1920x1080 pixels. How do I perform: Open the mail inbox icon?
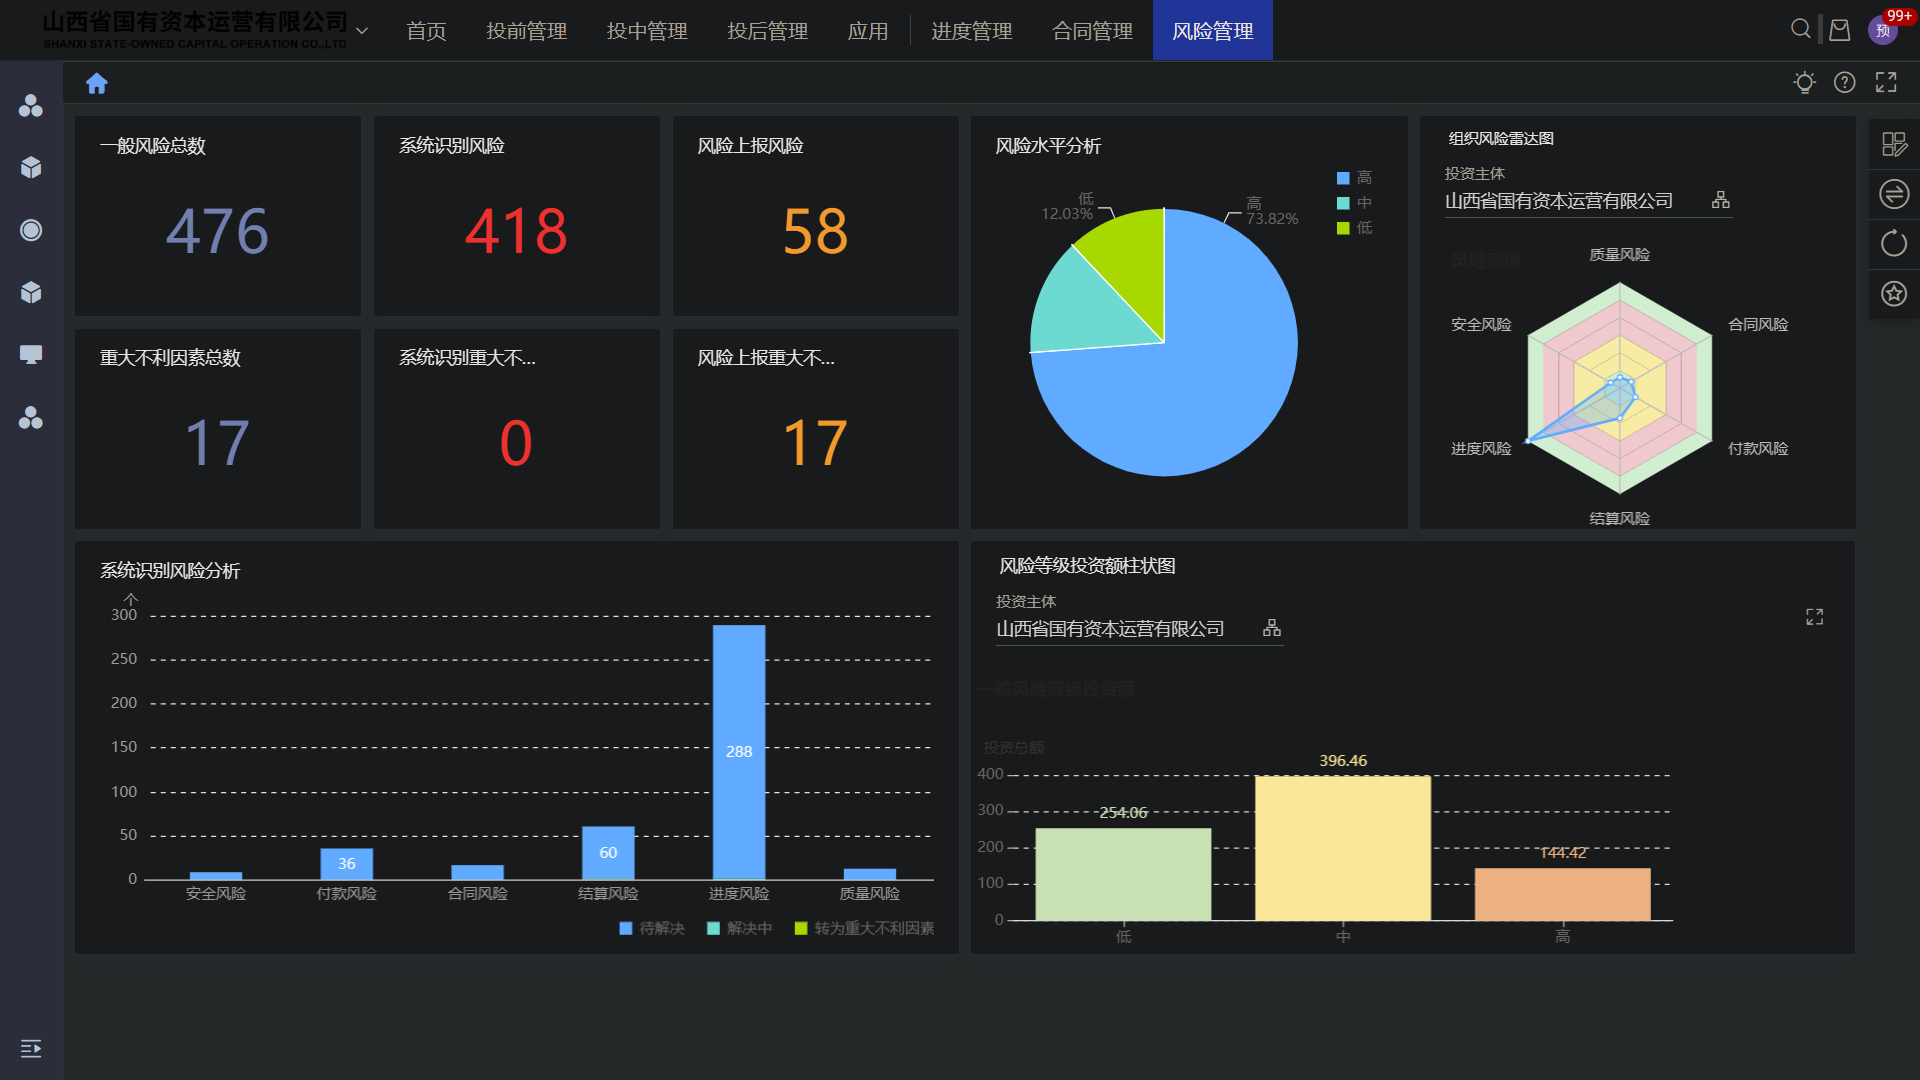coord(1839,30)
